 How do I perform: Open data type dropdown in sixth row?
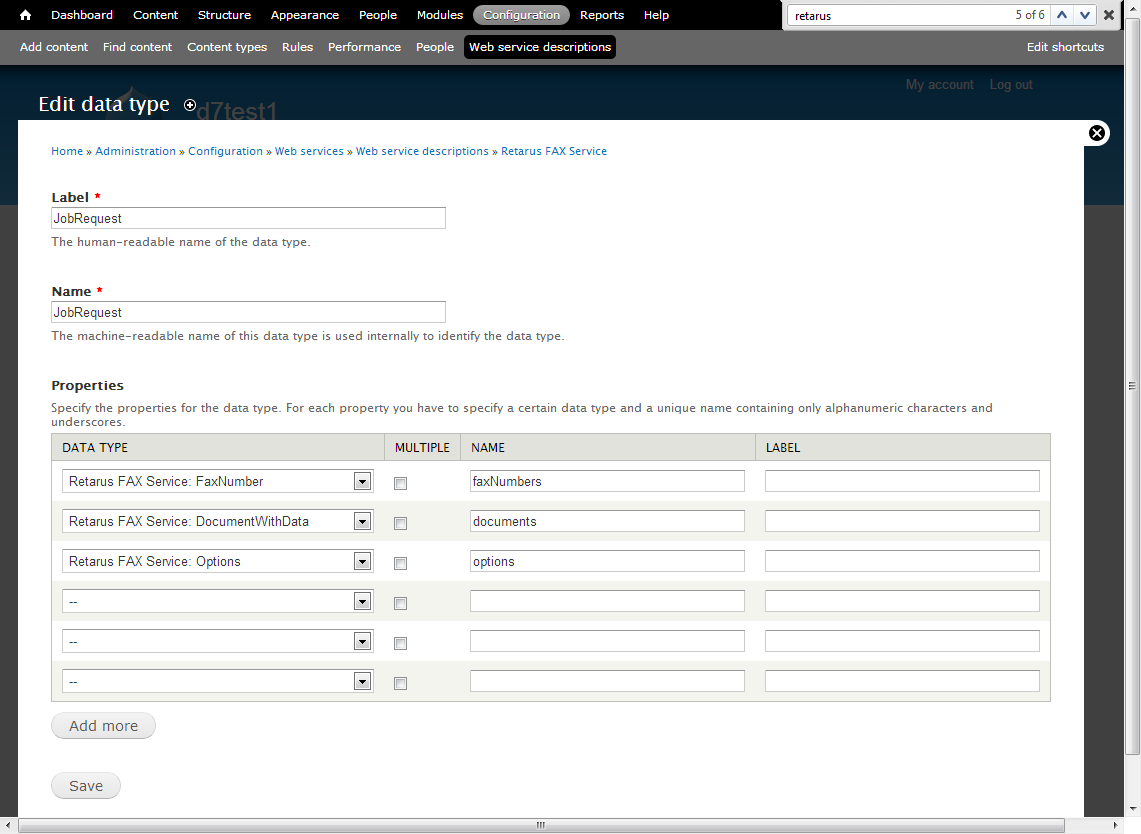[218, 681]
